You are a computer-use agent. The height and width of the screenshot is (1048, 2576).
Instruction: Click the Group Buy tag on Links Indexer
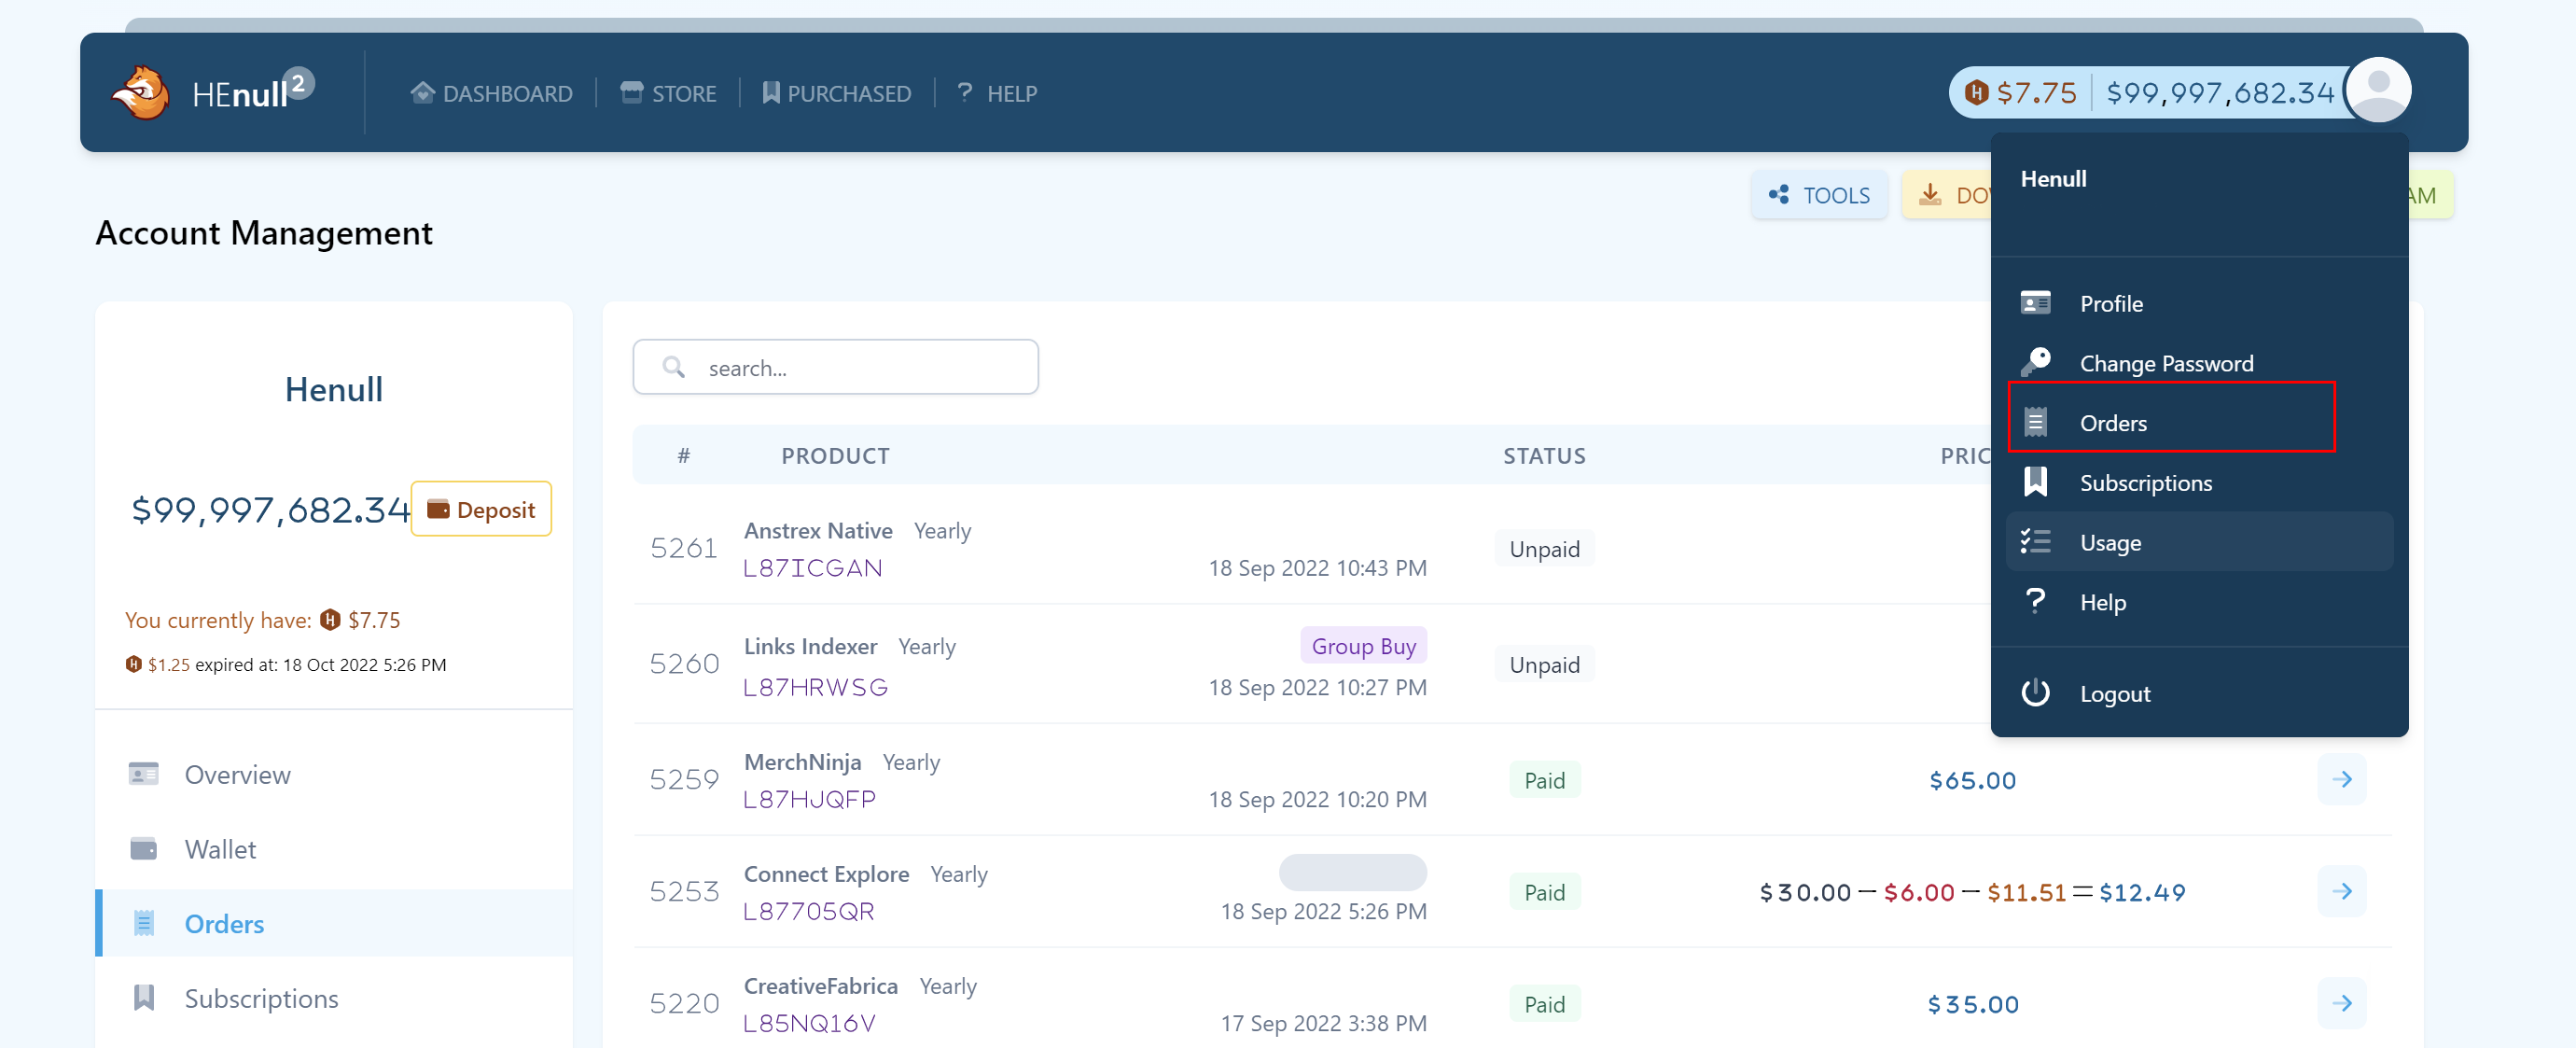point(1363,646)
